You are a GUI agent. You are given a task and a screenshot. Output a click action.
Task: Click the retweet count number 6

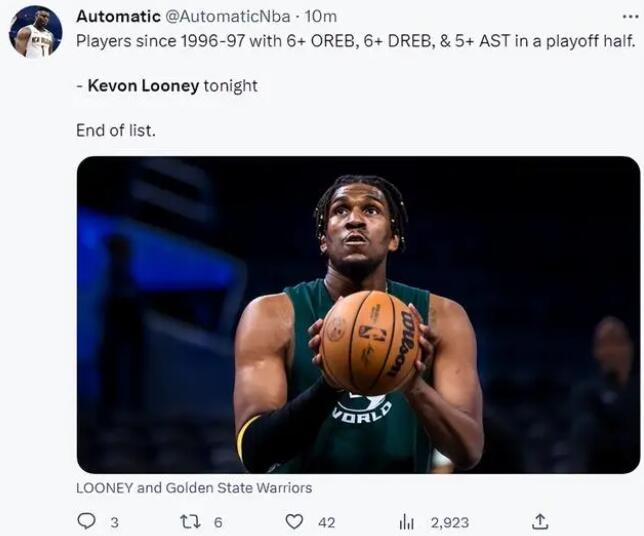[x=218, y=522]
